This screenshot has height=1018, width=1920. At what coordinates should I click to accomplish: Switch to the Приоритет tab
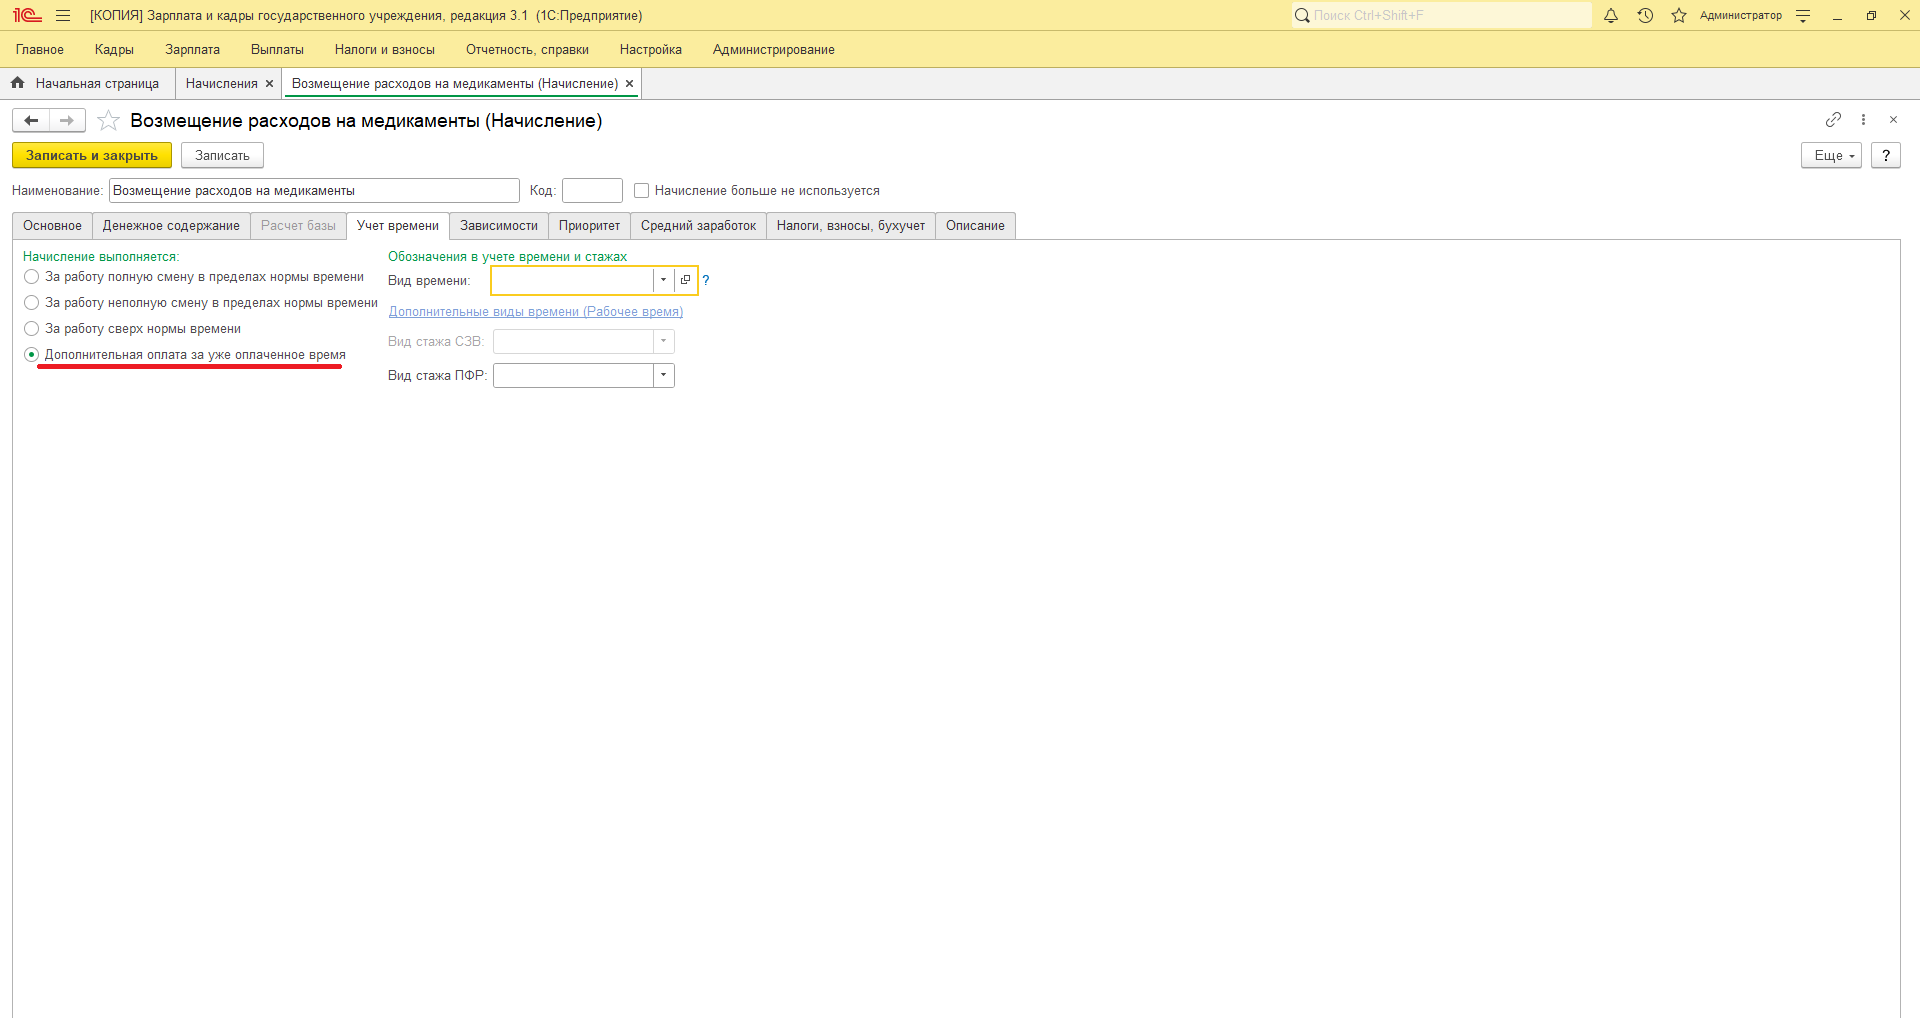point(589,226)
